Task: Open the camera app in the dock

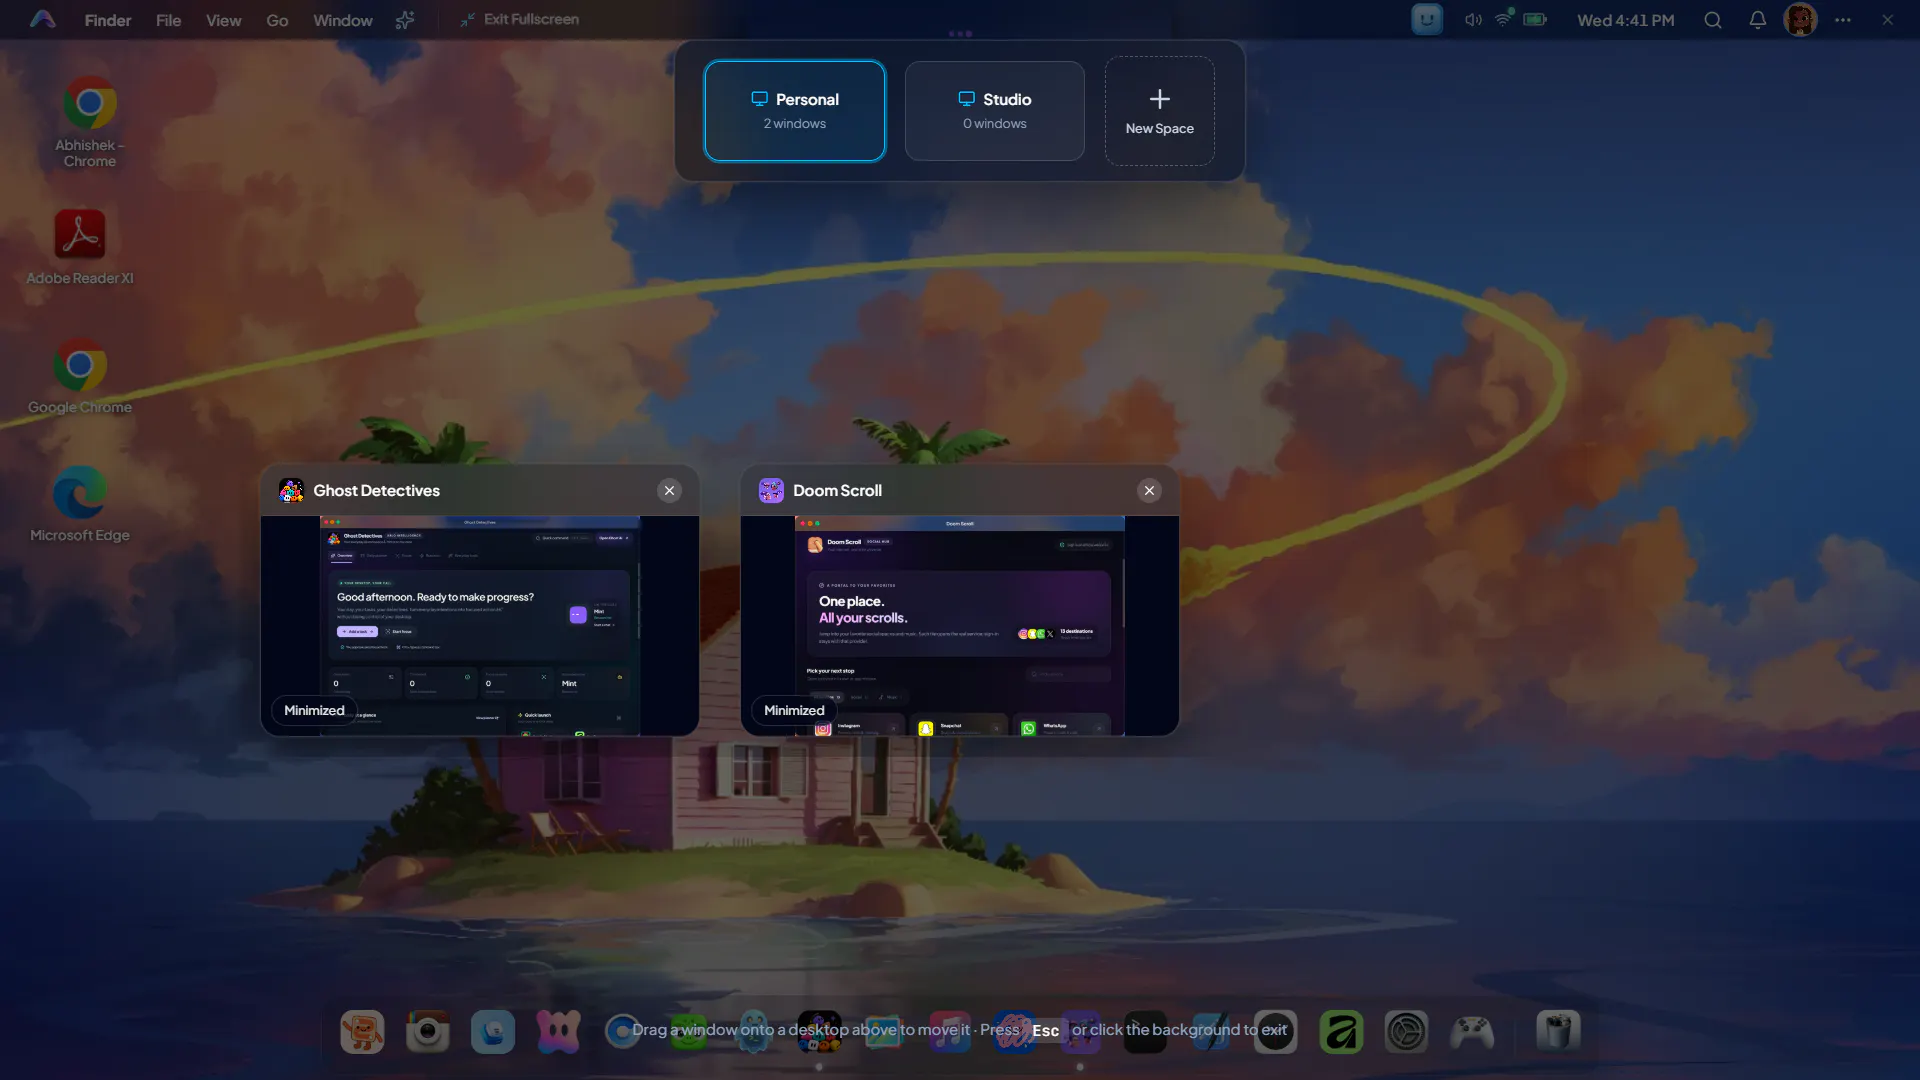Action: (428, 1032)
